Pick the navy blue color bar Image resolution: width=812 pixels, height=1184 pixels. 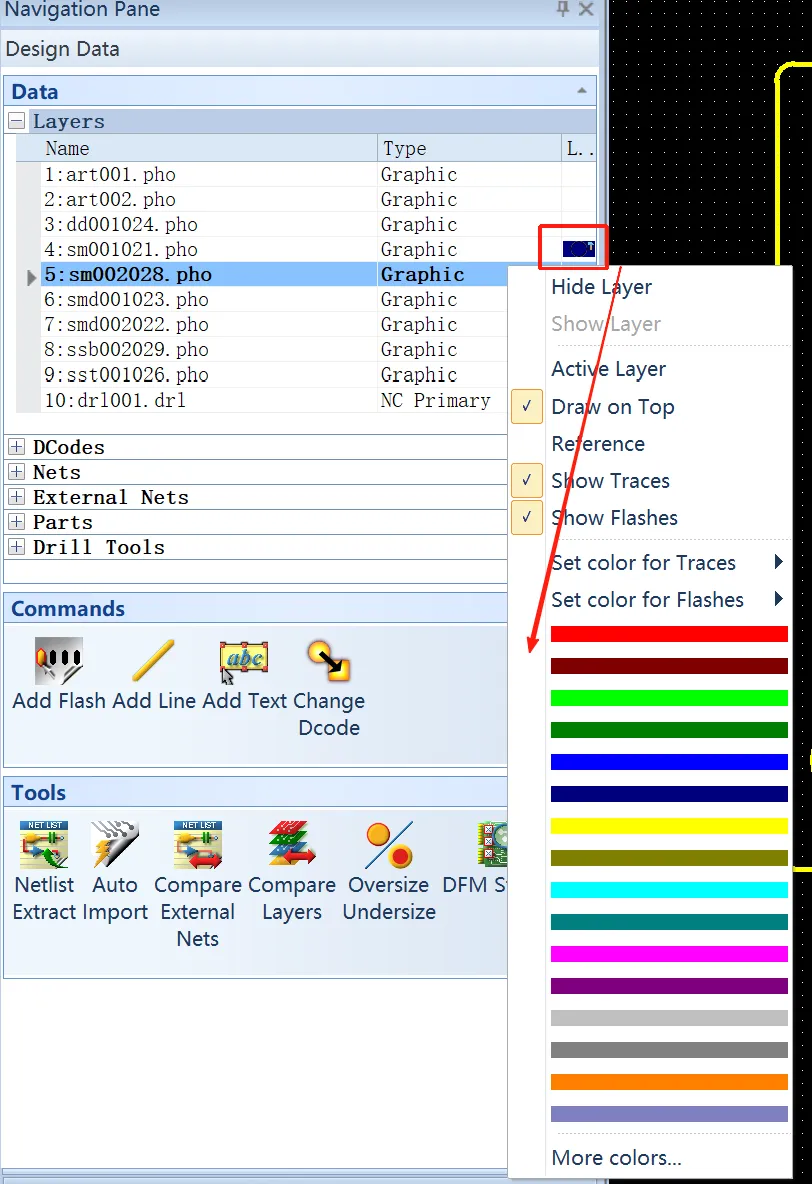[669, 794]
